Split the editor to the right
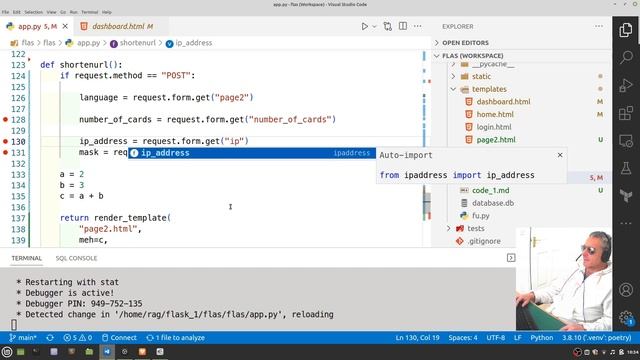Image resolution: width=640 pixels, height=360 pixels. click(x=403, y=26)
